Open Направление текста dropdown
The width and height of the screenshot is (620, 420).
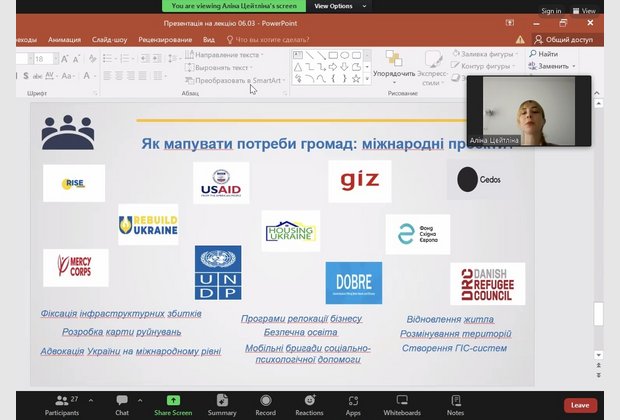tap(224, 55)
